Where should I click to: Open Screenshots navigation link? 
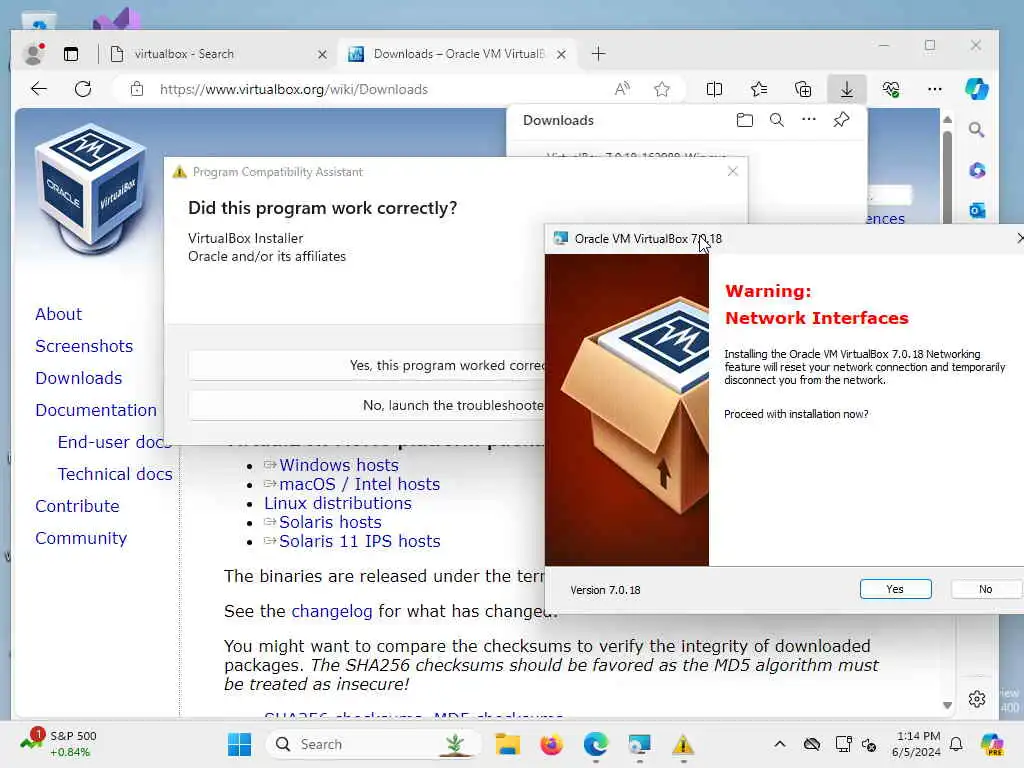tap(84, 346)
